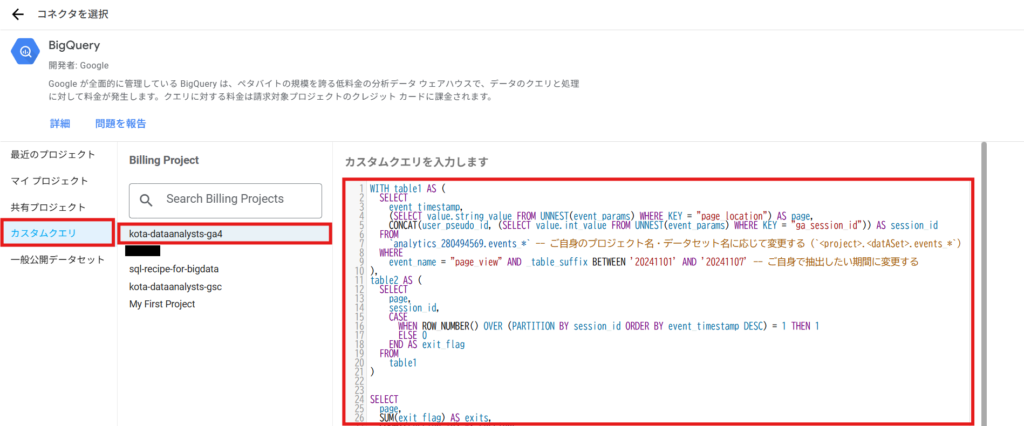
Task: Click the 'WITH table1 AS (' query line
Action: coord(407,188)
